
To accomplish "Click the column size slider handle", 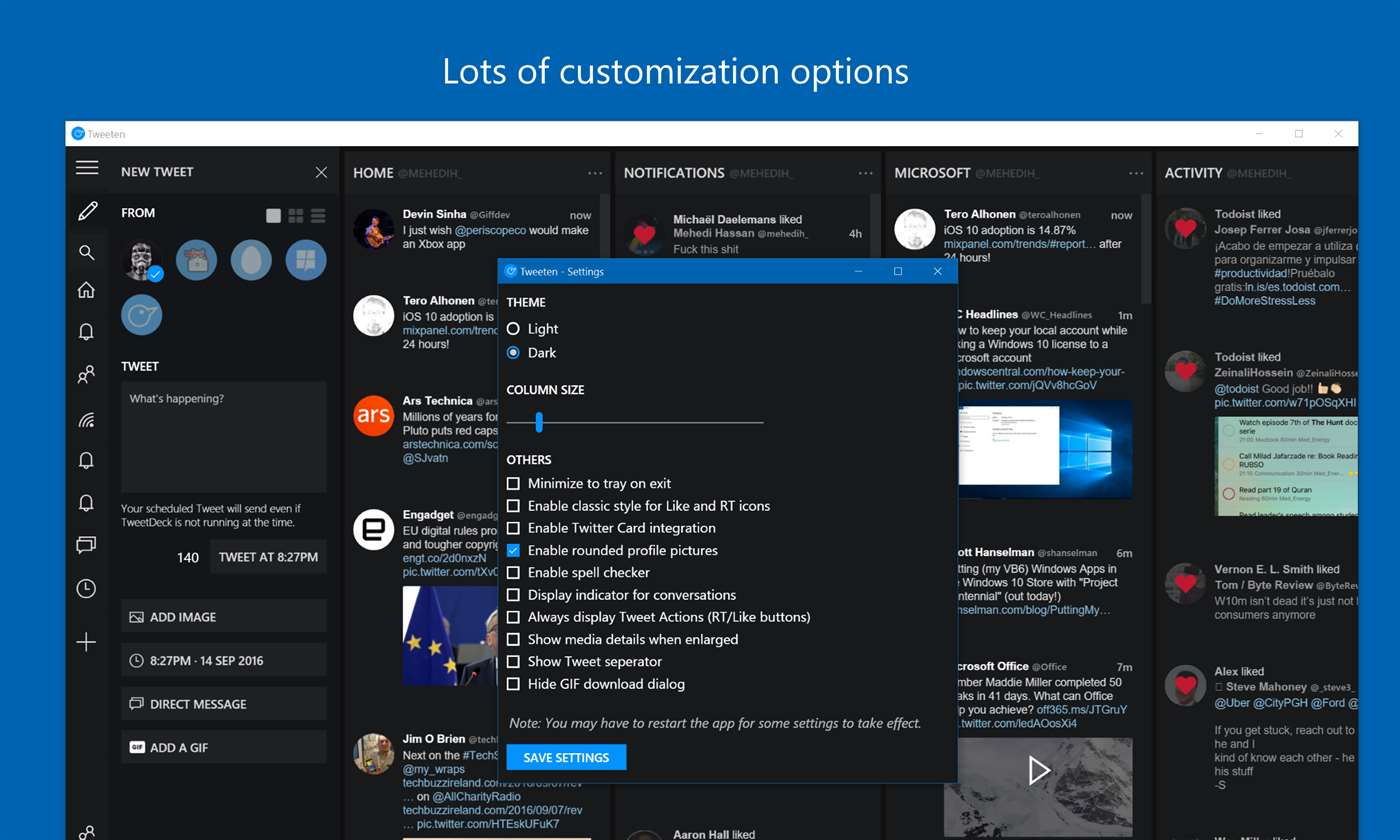I will click(539, 422).
